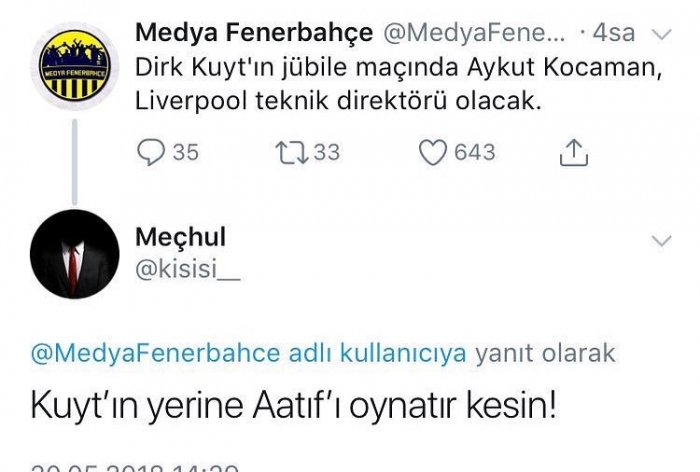Open the Meçhul display name

[x=179, y=237]
